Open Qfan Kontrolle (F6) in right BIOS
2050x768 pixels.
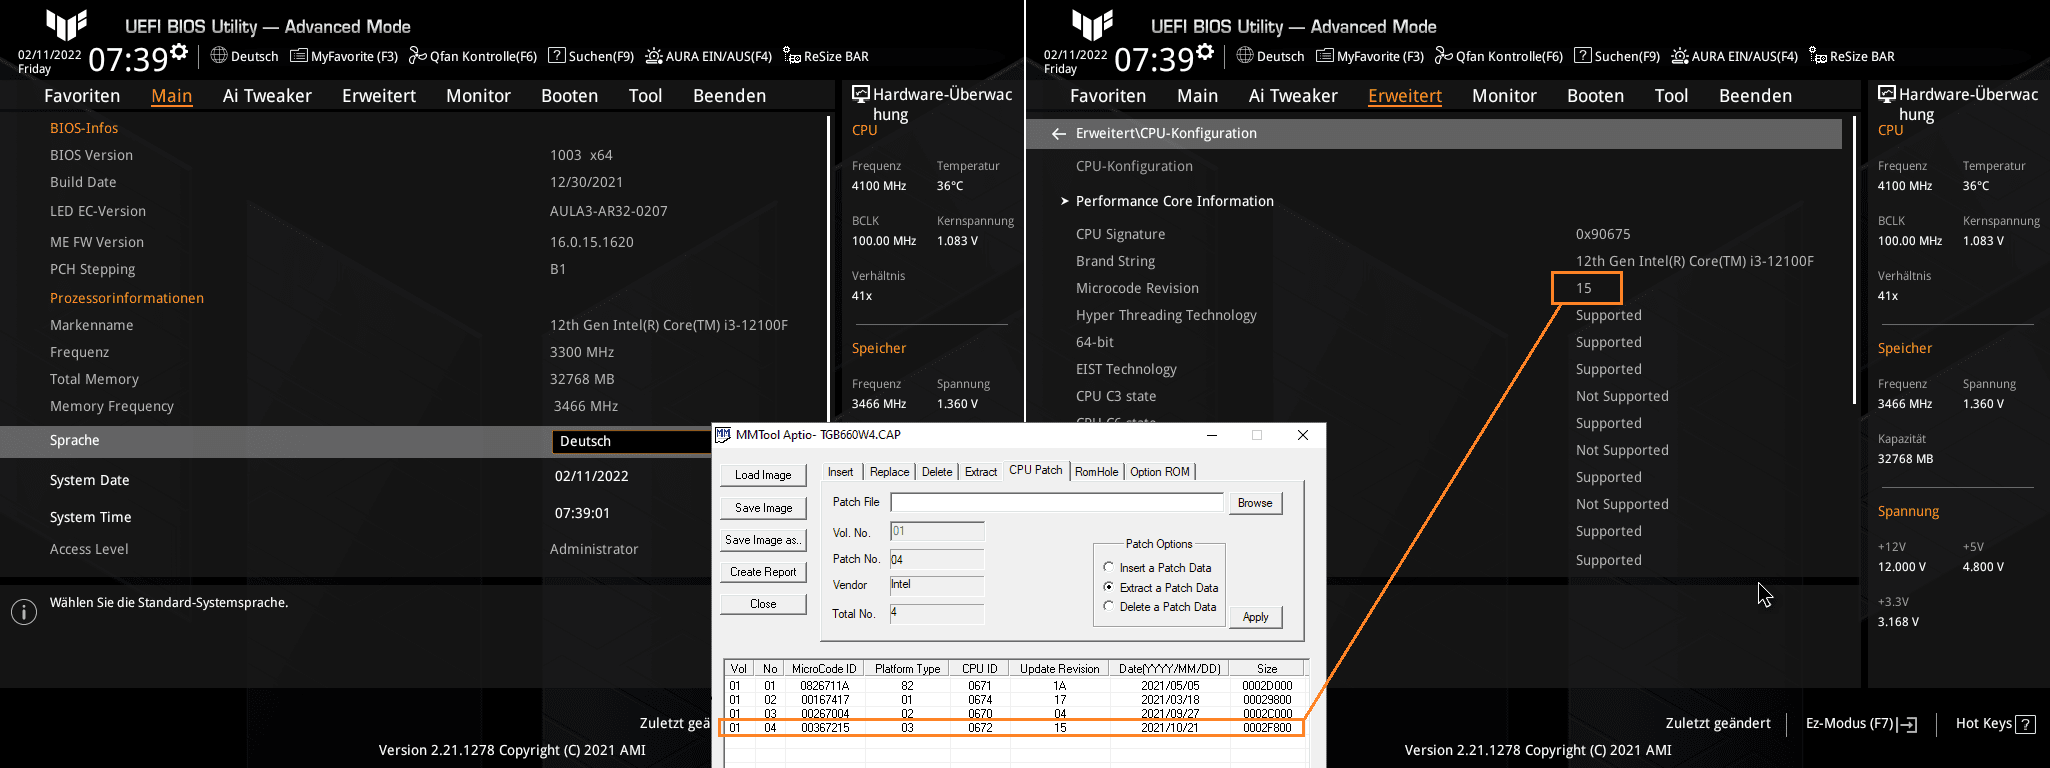point(1499,56)
